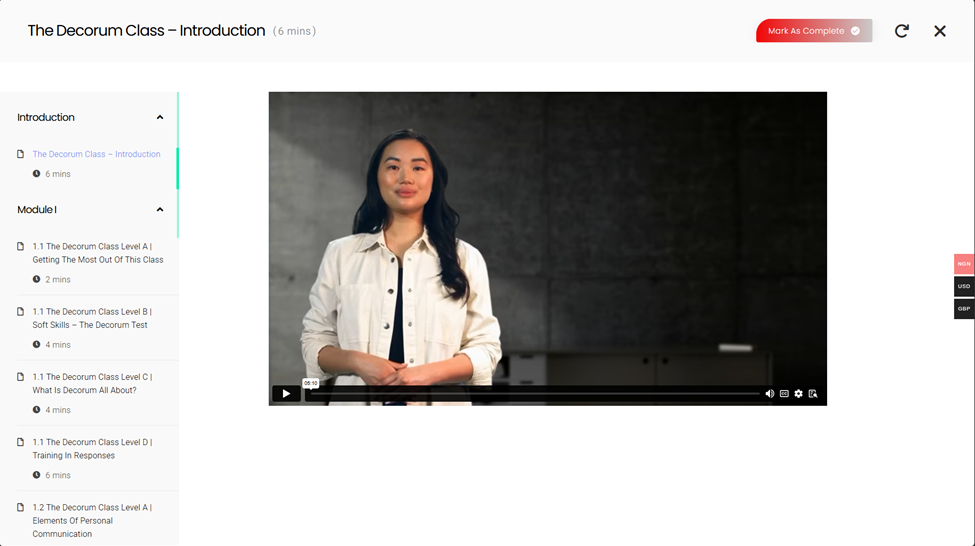Screen dimensions: 975x546
Task: Open the video transcript search icon
Action: point(813,394)
